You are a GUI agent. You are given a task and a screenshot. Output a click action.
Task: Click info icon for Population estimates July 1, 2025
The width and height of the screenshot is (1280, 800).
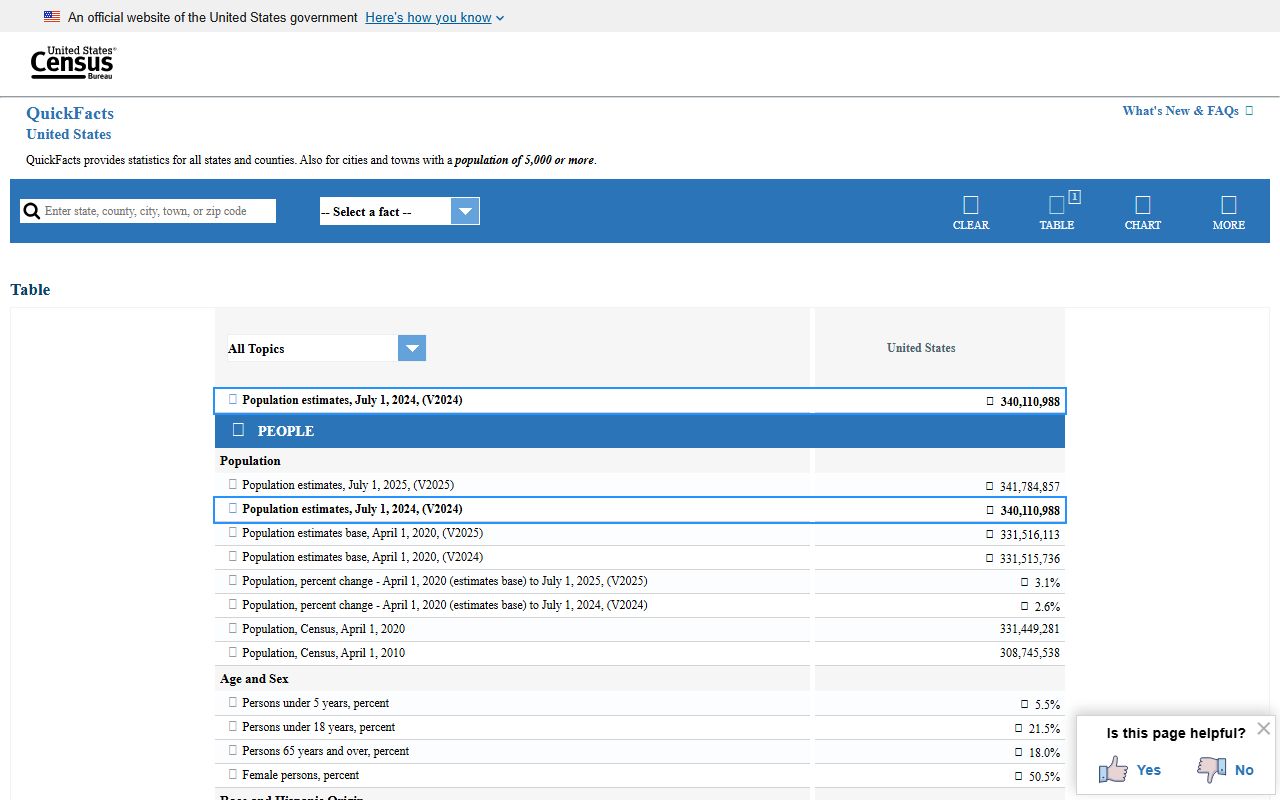233,484
